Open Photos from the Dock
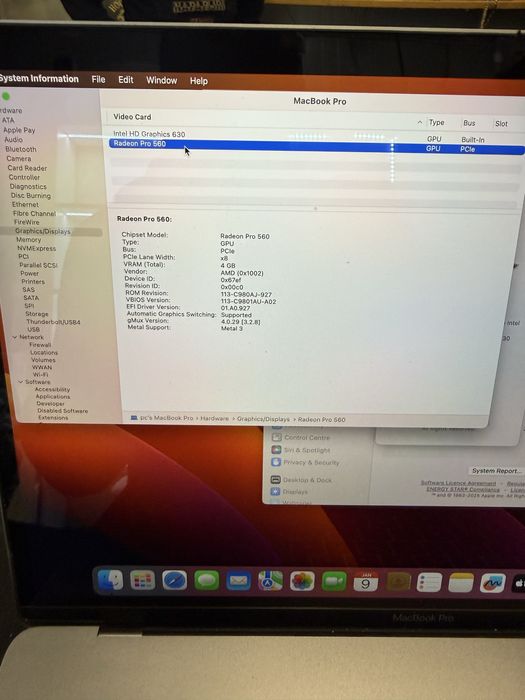 pyautogui.click(x=302, y=582)
